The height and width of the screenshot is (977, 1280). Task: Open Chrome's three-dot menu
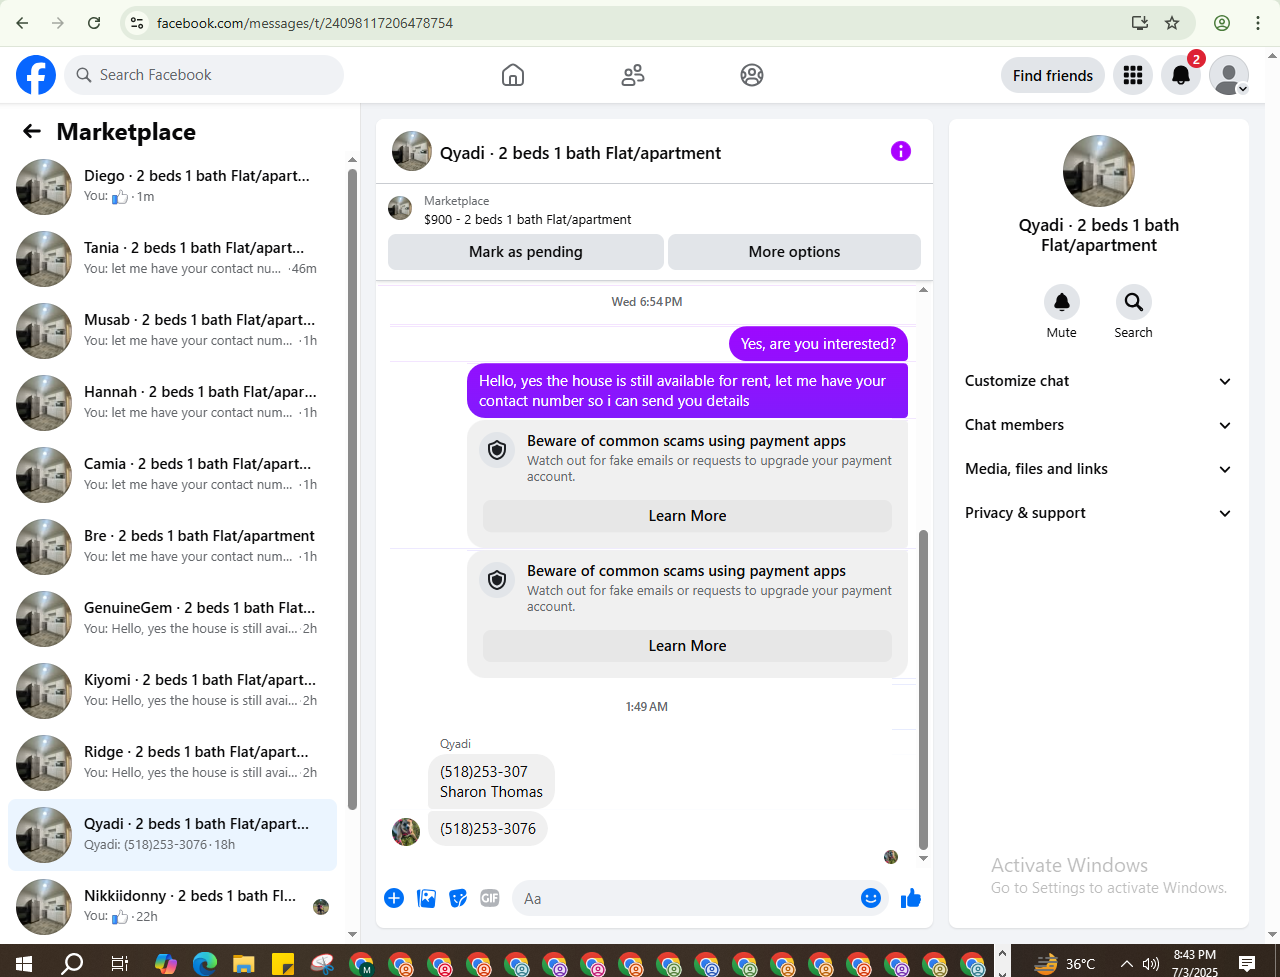pos(1258,22)
